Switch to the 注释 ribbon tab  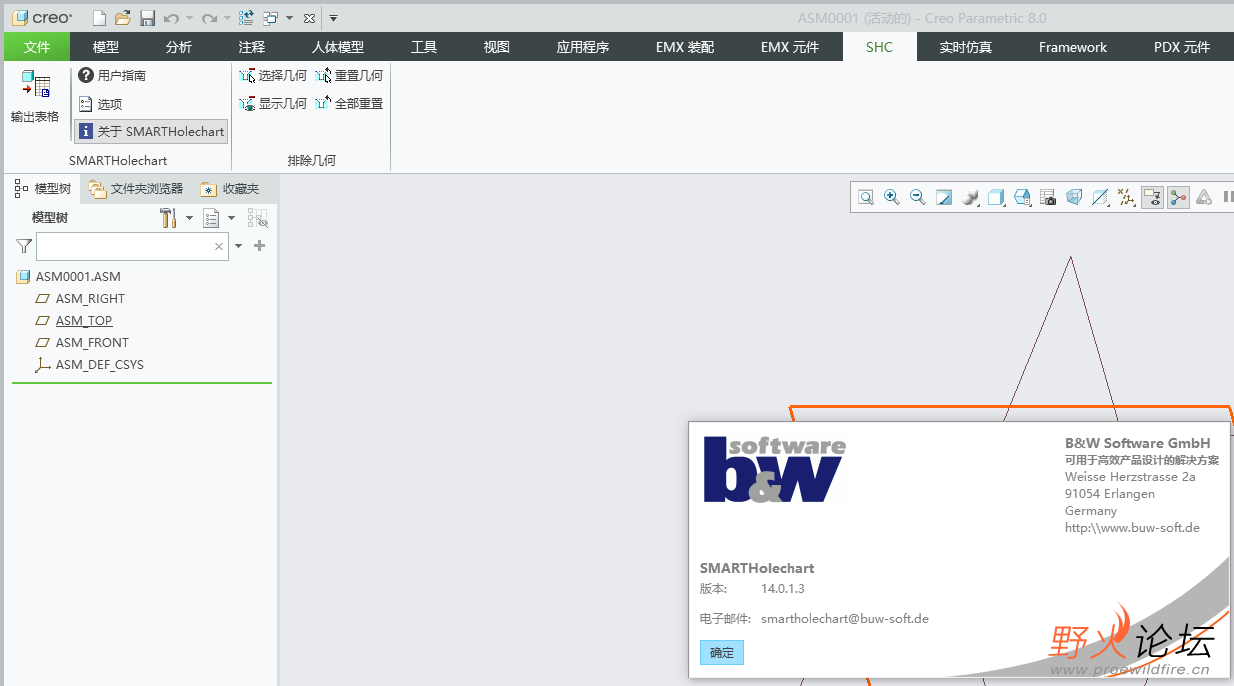252,47
